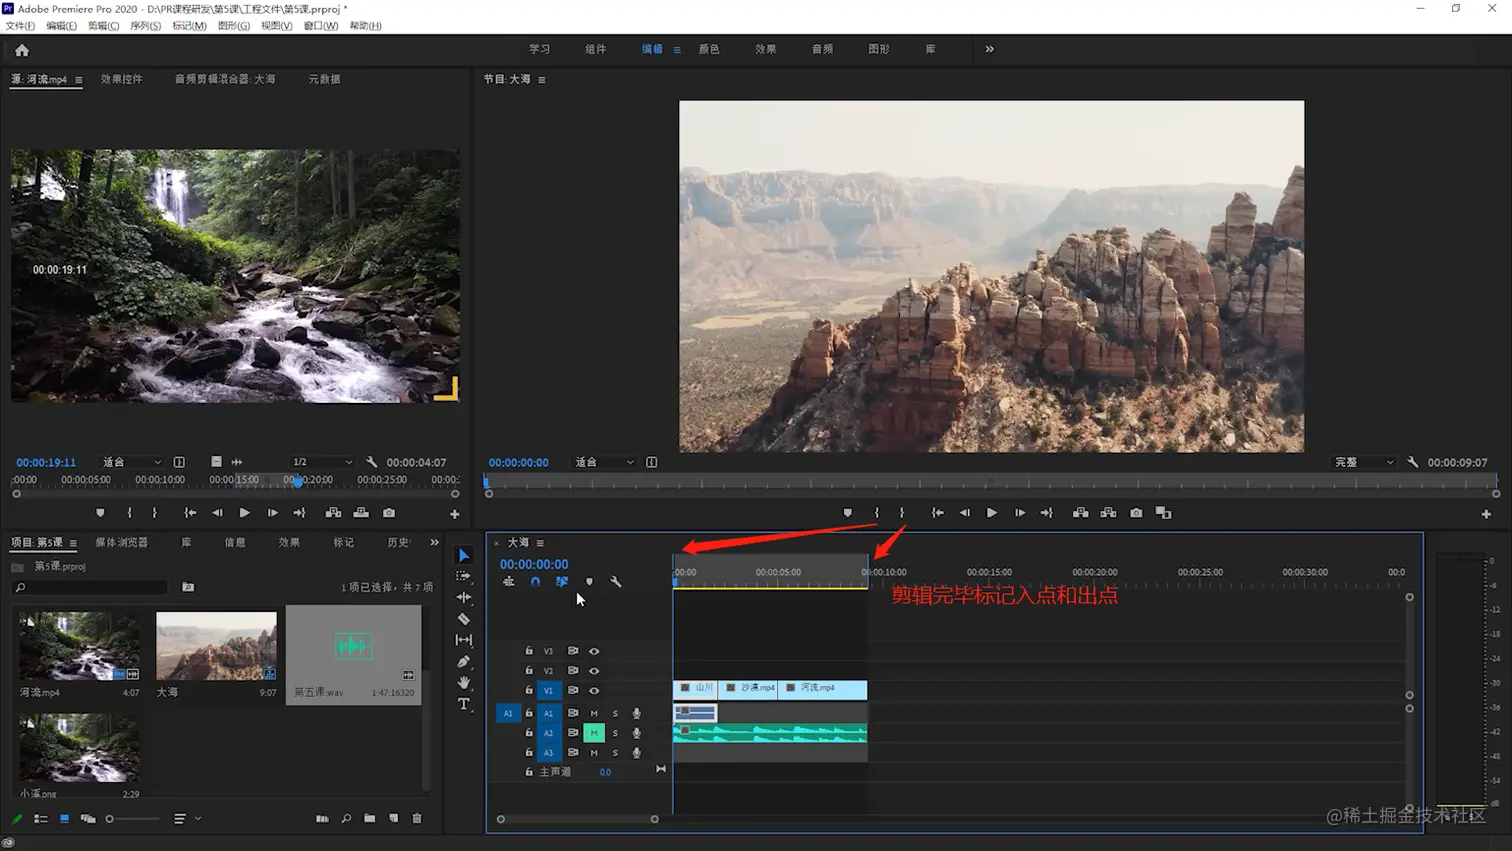The width and height of the screenshot is (1512, 851).
Task: Open program monitor zoom level dropdown
Action: point(604,462)
